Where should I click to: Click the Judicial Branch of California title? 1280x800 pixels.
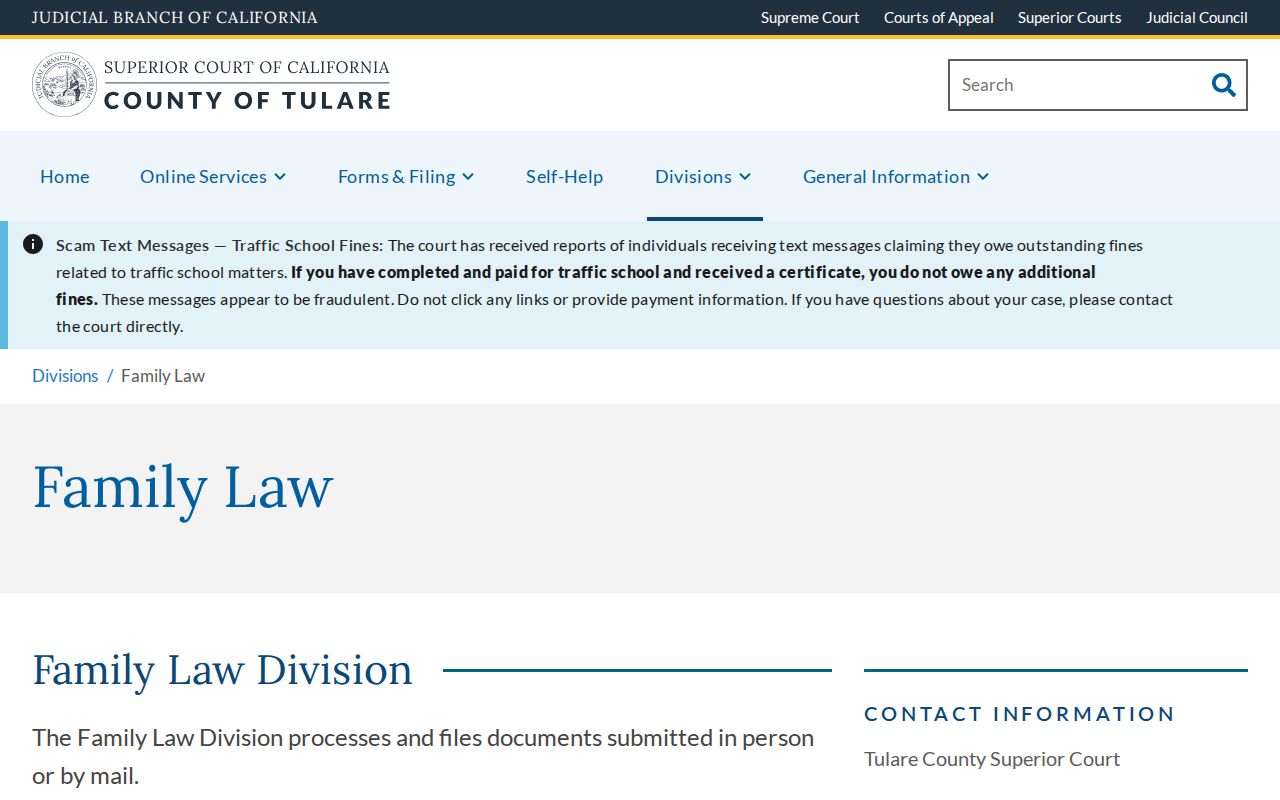coord(175,17)
